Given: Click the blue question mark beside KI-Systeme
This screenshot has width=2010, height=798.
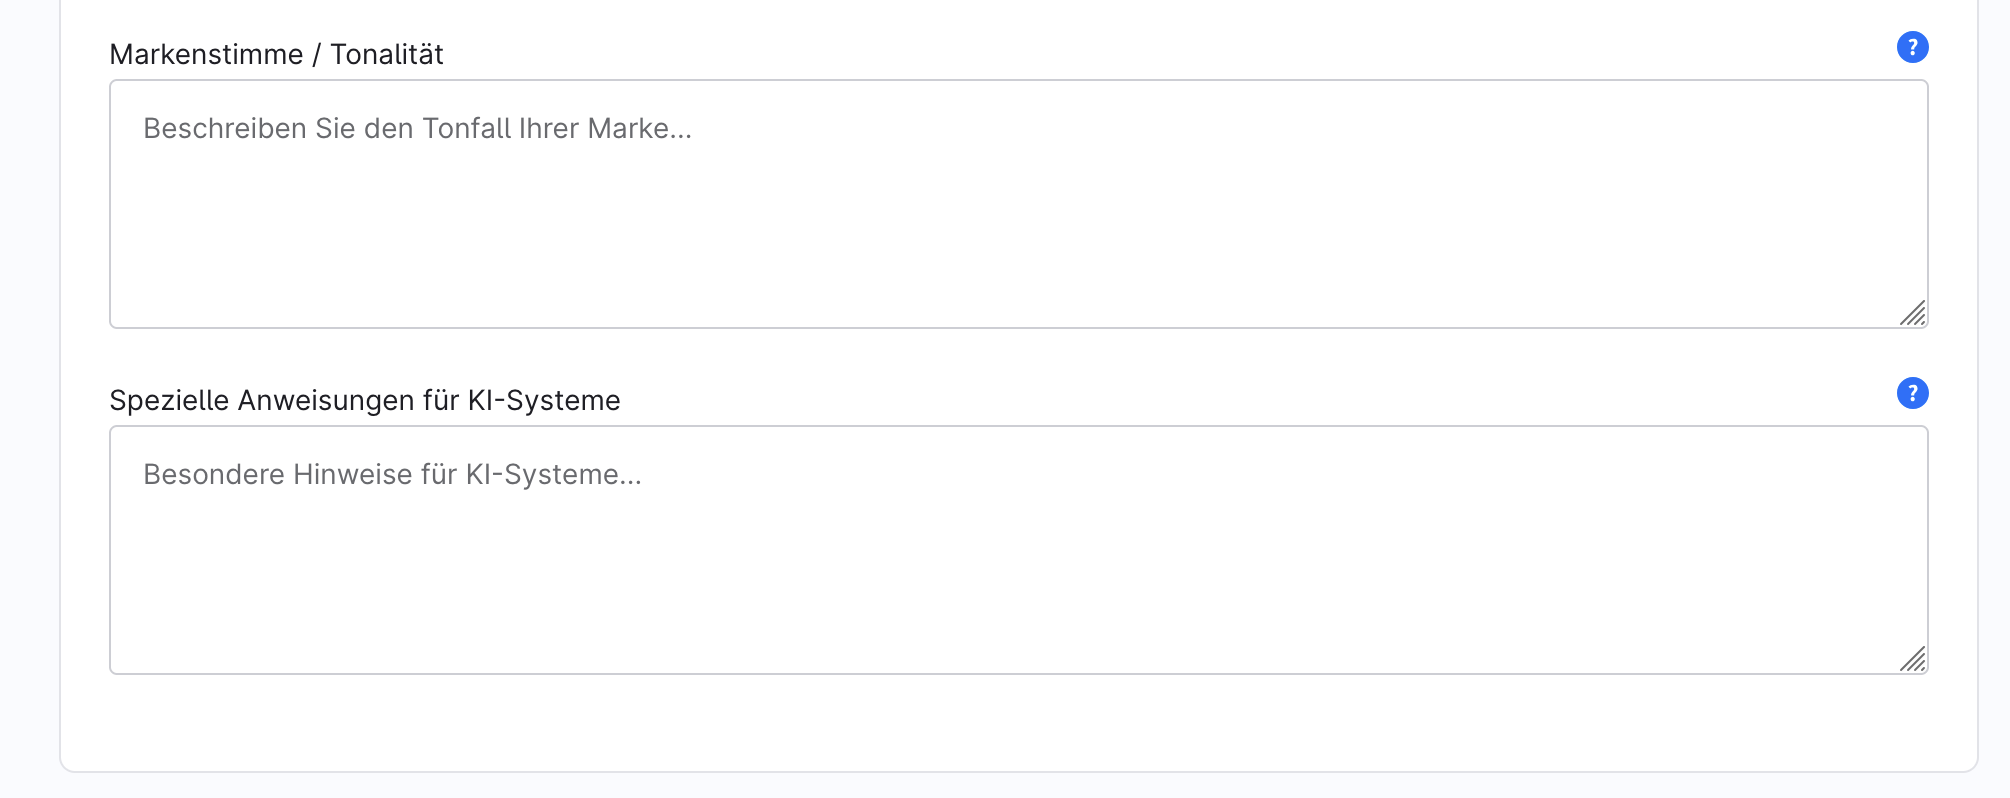Looking at the screenshot, I should (1912, 393).
